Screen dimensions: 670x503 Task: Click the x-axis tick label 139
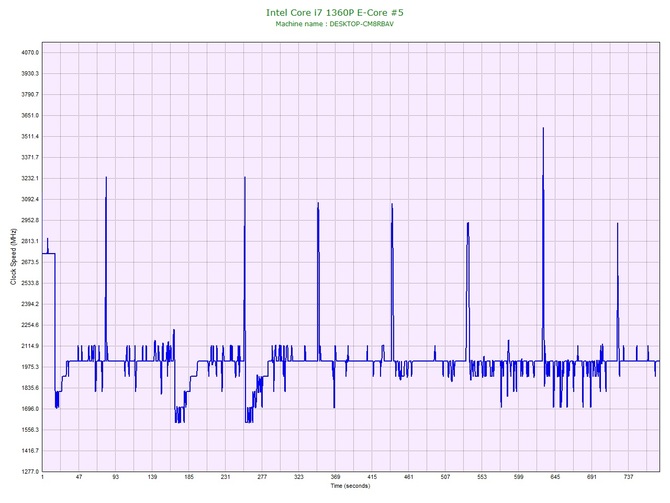point(152,477)
